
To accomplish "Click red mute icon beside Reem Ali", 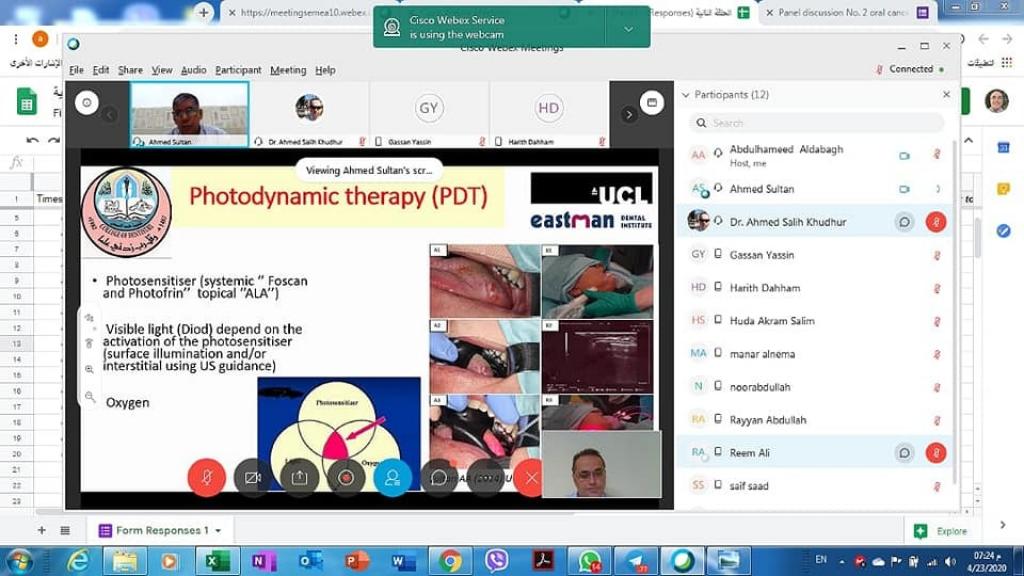I will coord(936,453).
